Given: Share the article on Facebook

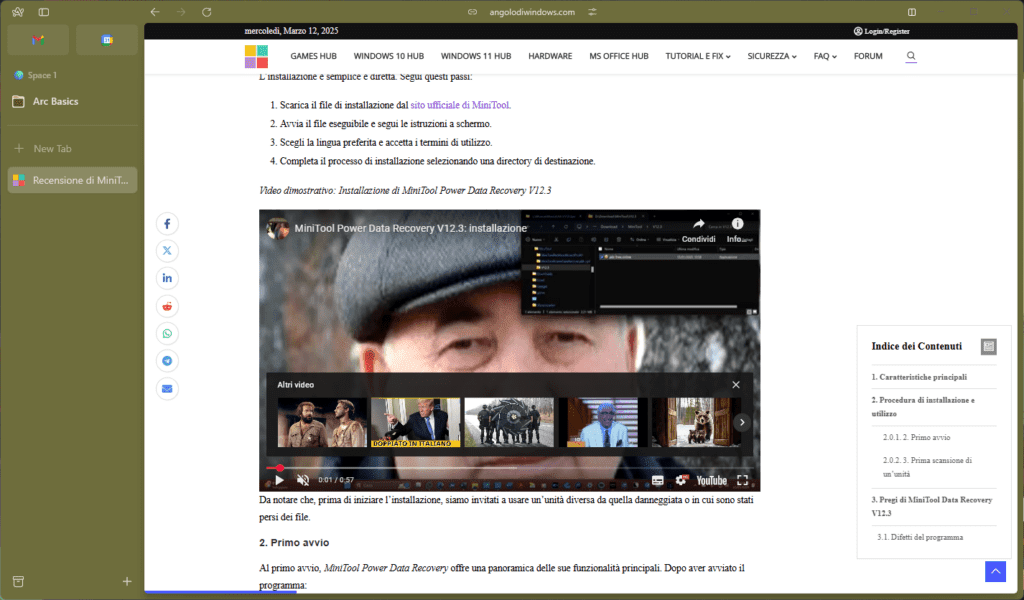Looking at the screenshot, I should (x=167, y=224).
